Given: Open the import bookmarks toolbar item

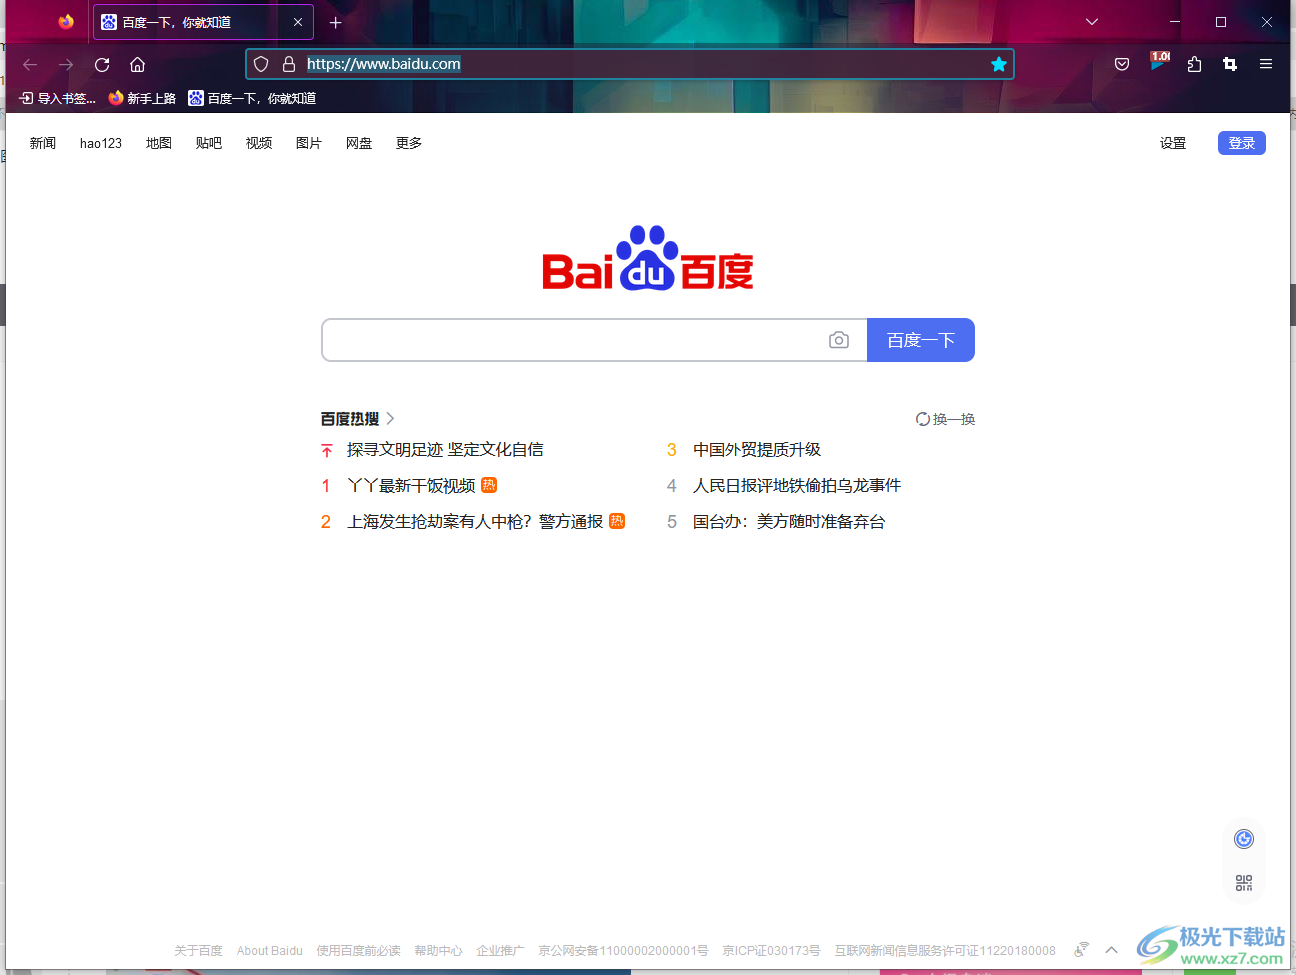Looking at the screenshot, I should 58,98.
